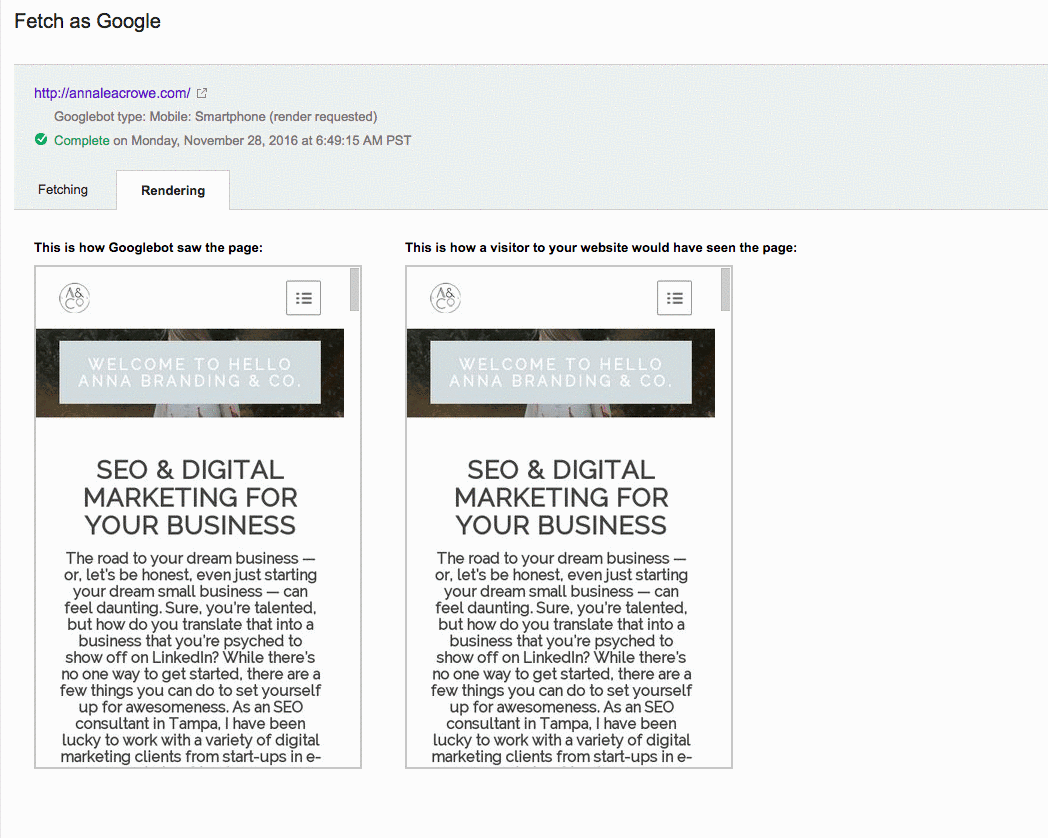
Task: Click the green Complete checkmark icon
Action: [41, 140]
